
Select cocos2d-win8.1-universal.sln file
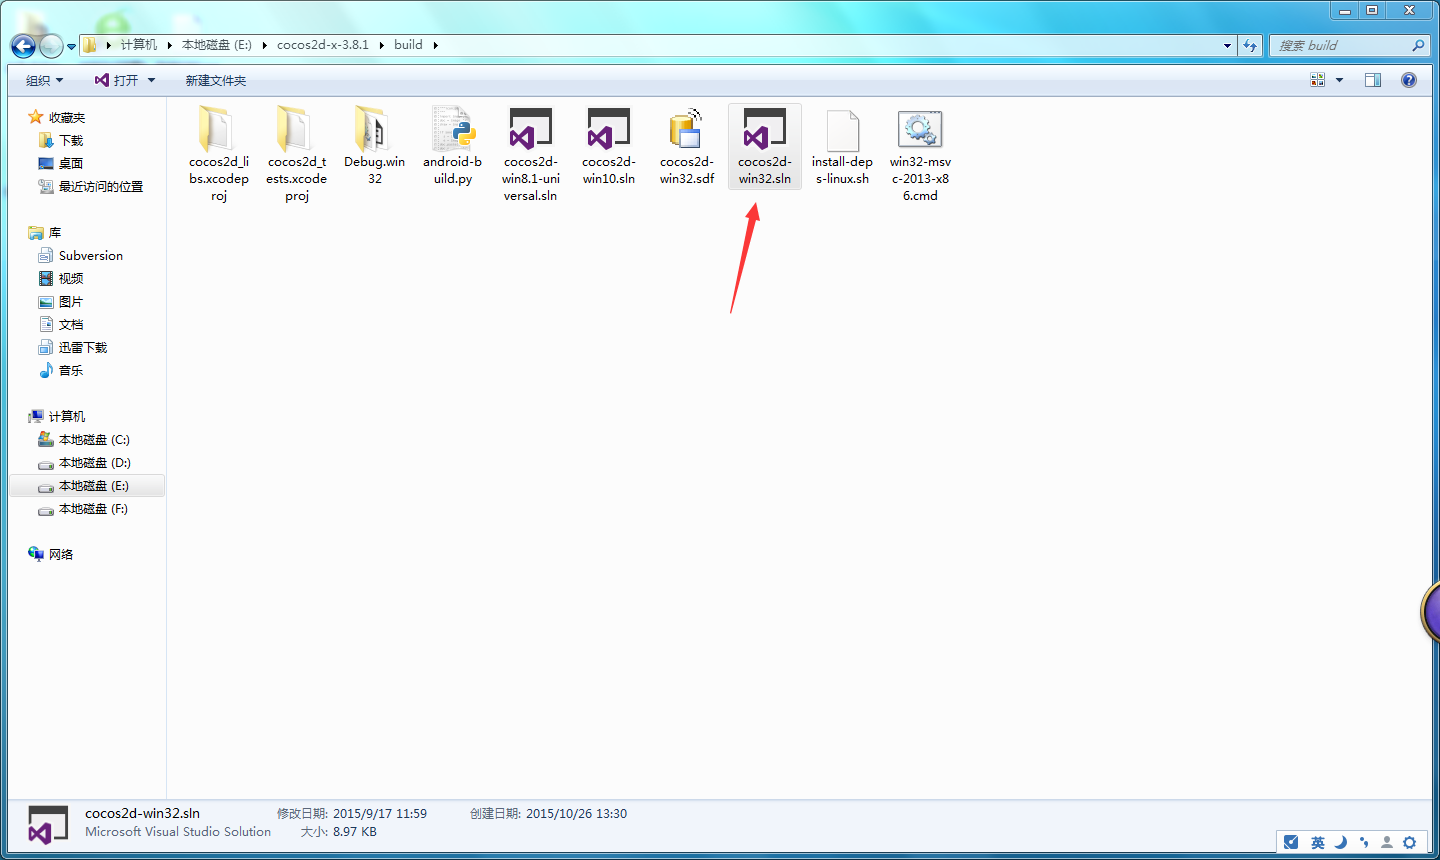point(531,155)
